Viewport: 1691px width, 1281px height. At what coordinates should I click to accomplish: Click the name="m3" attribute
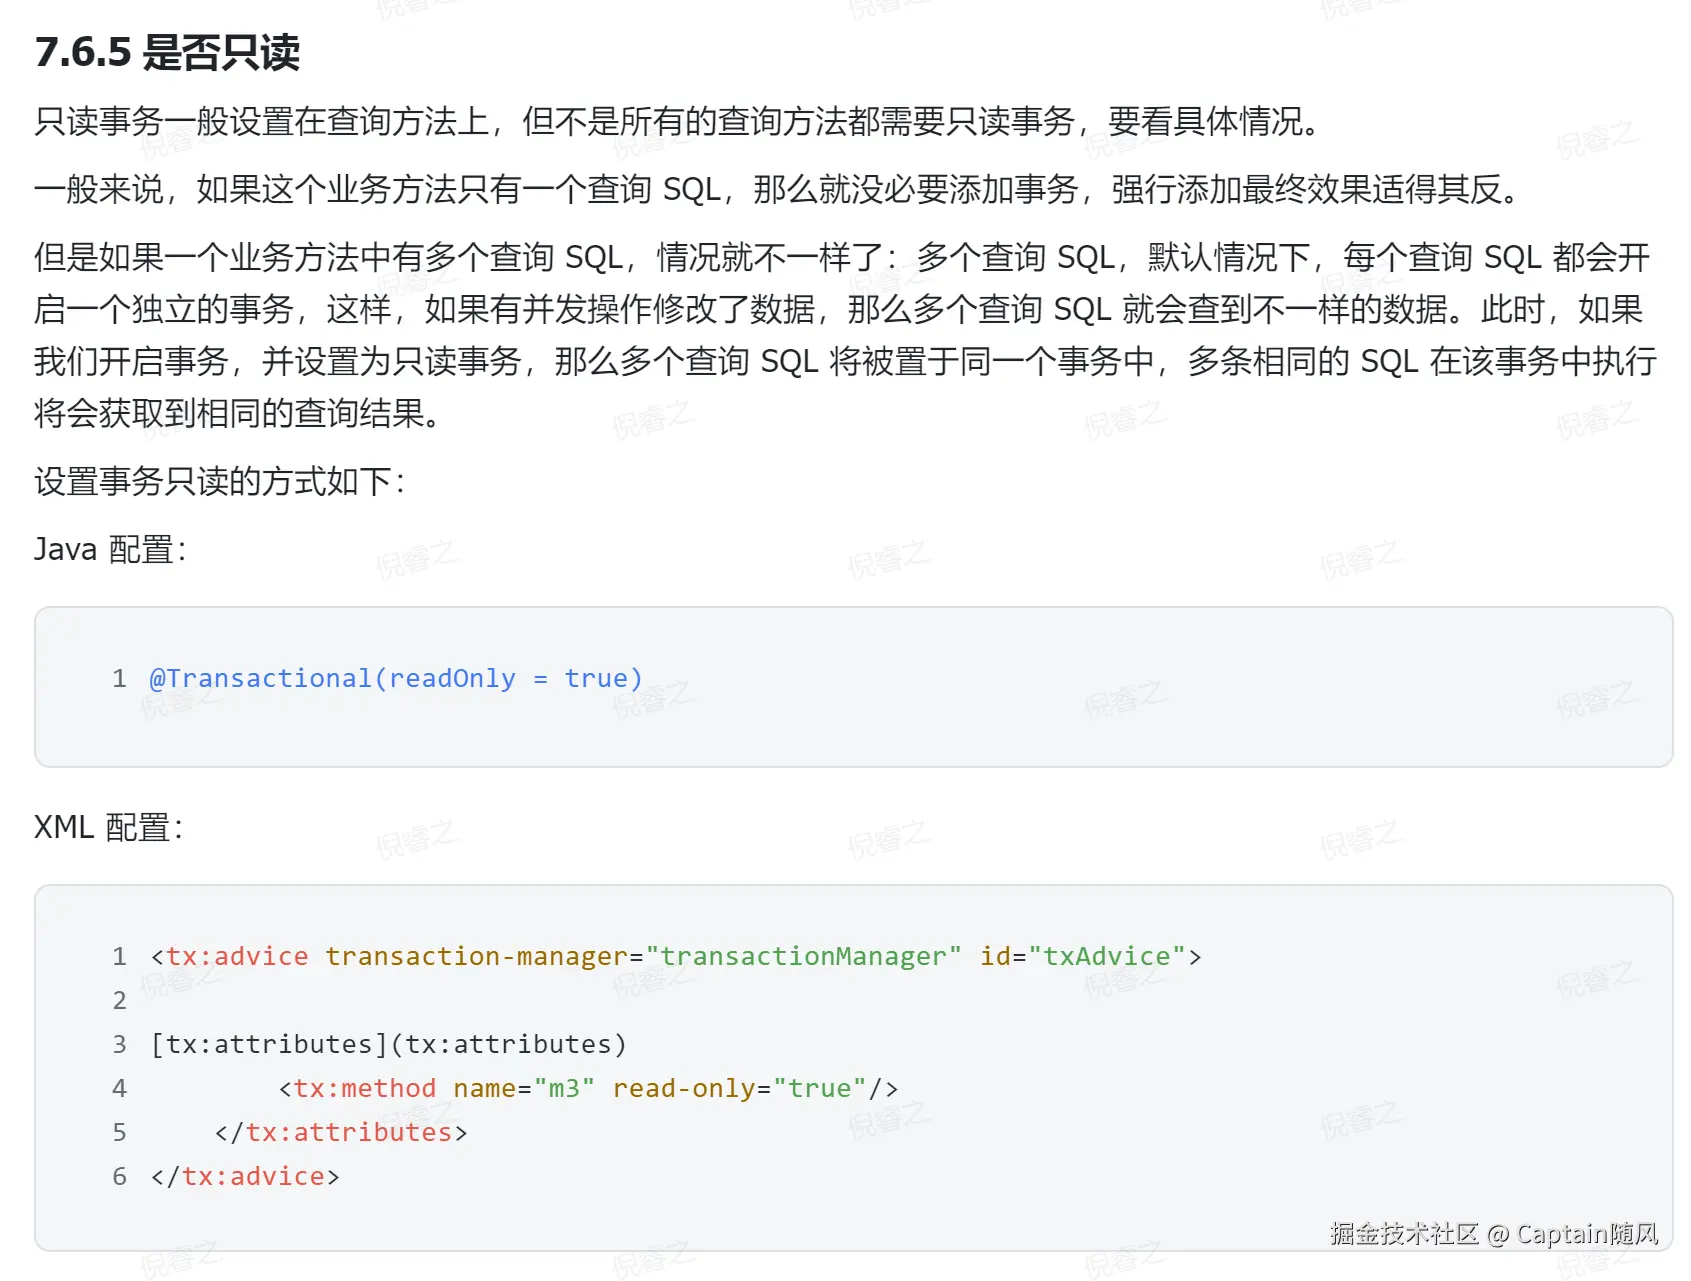click(523, 1088)
